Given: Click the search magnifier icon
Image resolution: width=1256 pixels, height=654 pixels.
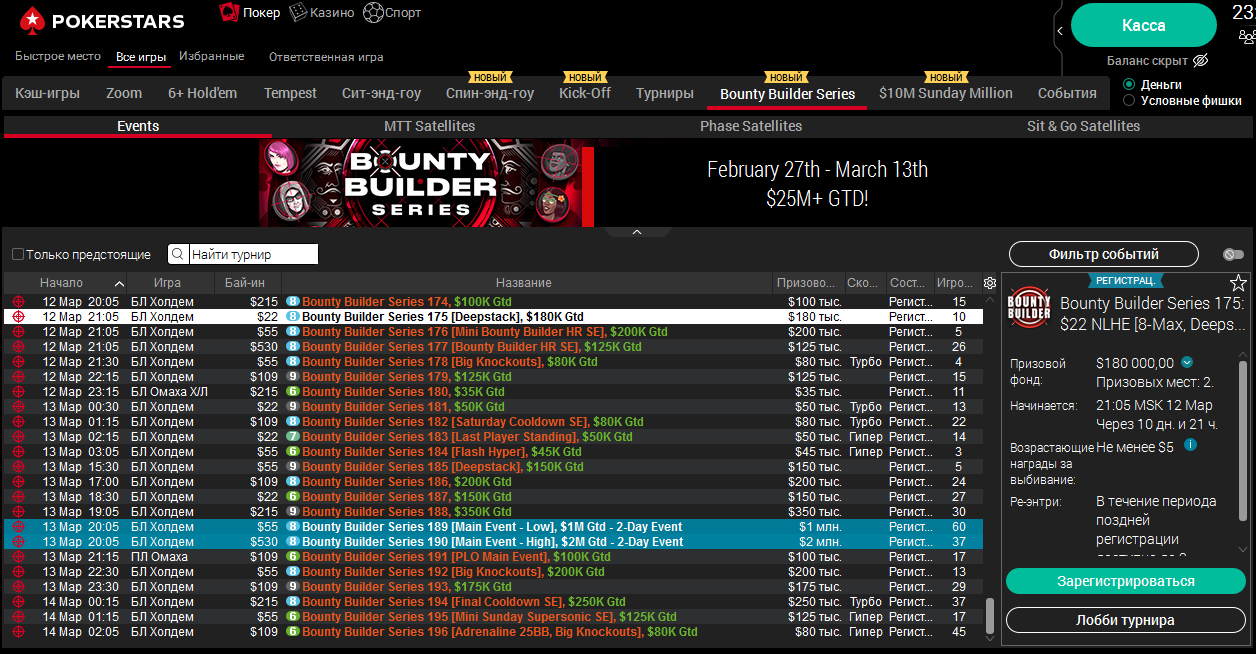Looking at the screenshot, I should pos(178,254).
